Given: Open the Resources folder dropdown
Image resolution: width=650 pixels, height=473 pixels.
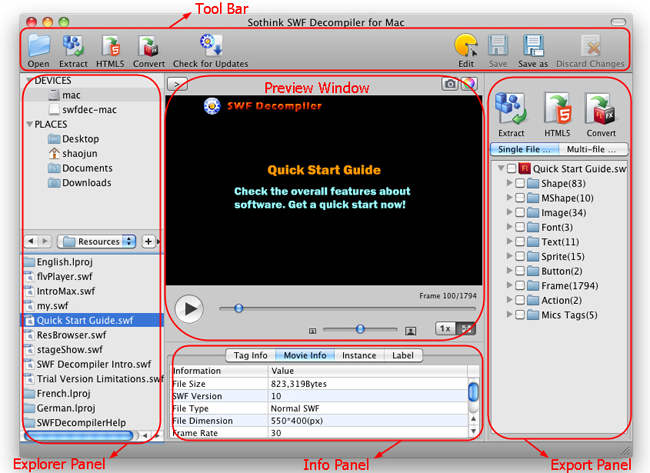Looking at the screenshot, I should click(96, 241).
